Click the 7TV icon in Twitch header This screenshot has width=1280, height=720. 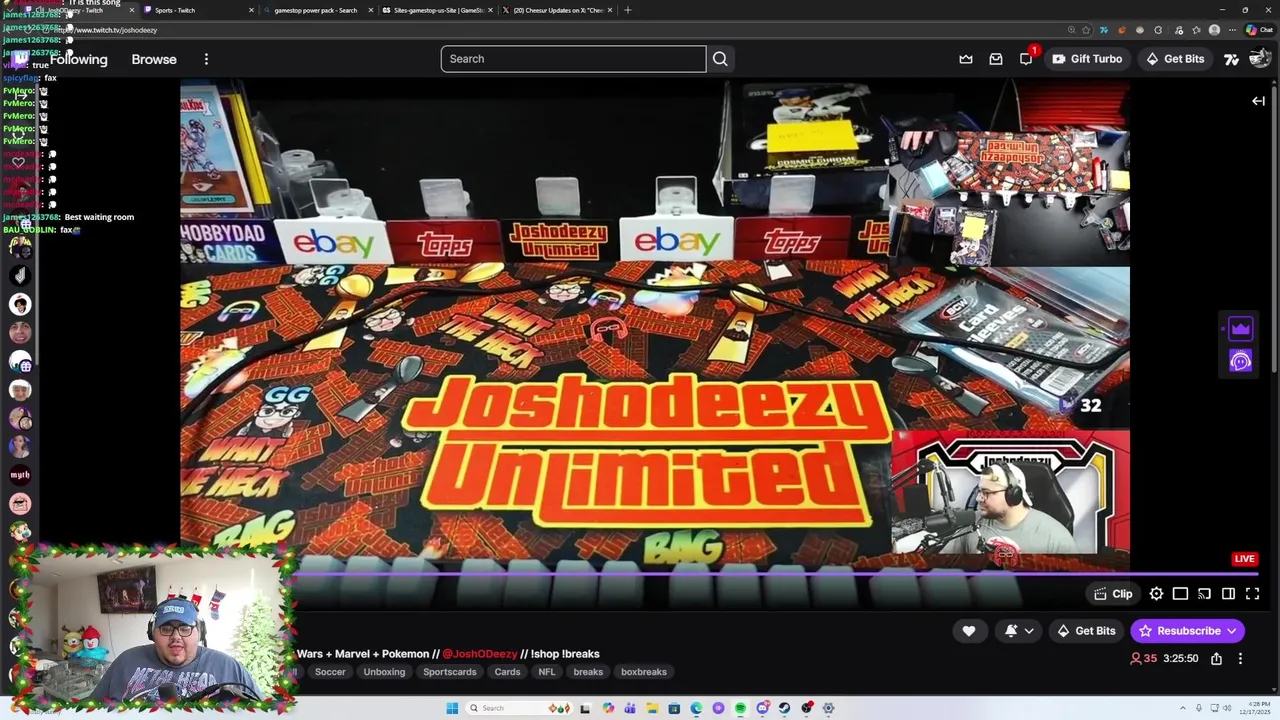pyautogui.click(x=1231, y=59)
